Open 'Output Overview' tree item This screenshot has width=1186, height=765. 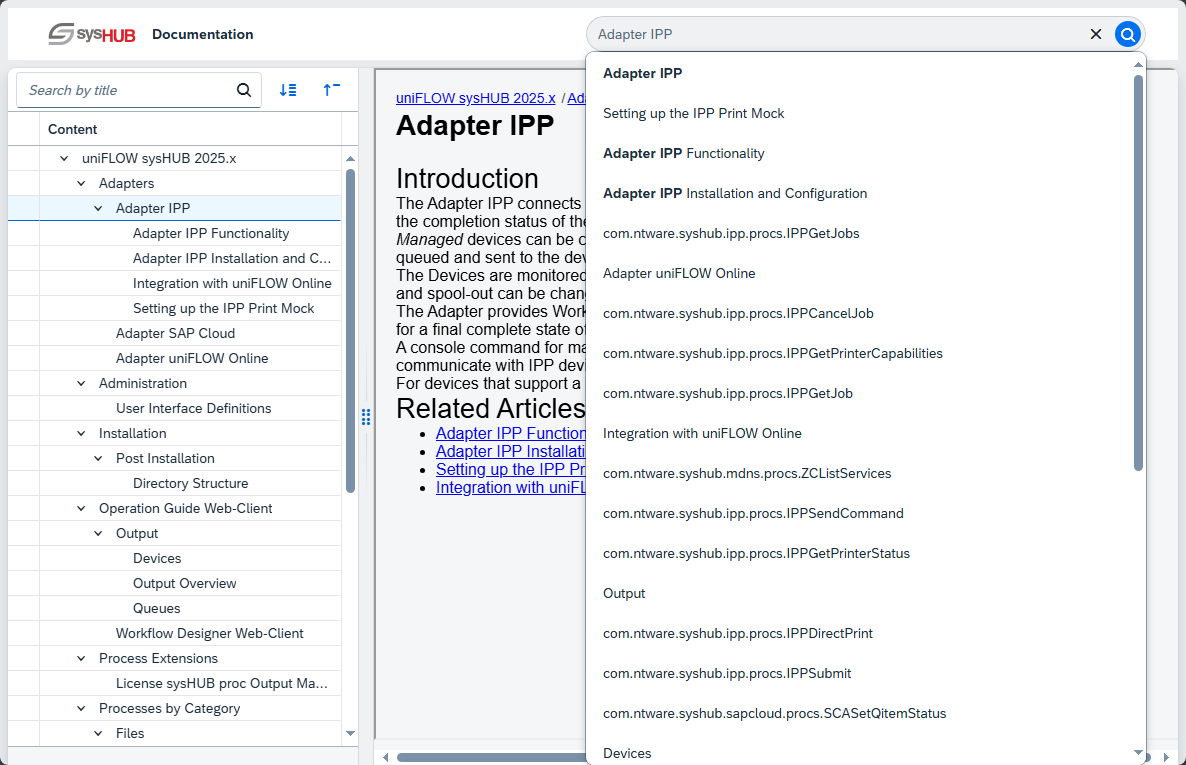184,583
